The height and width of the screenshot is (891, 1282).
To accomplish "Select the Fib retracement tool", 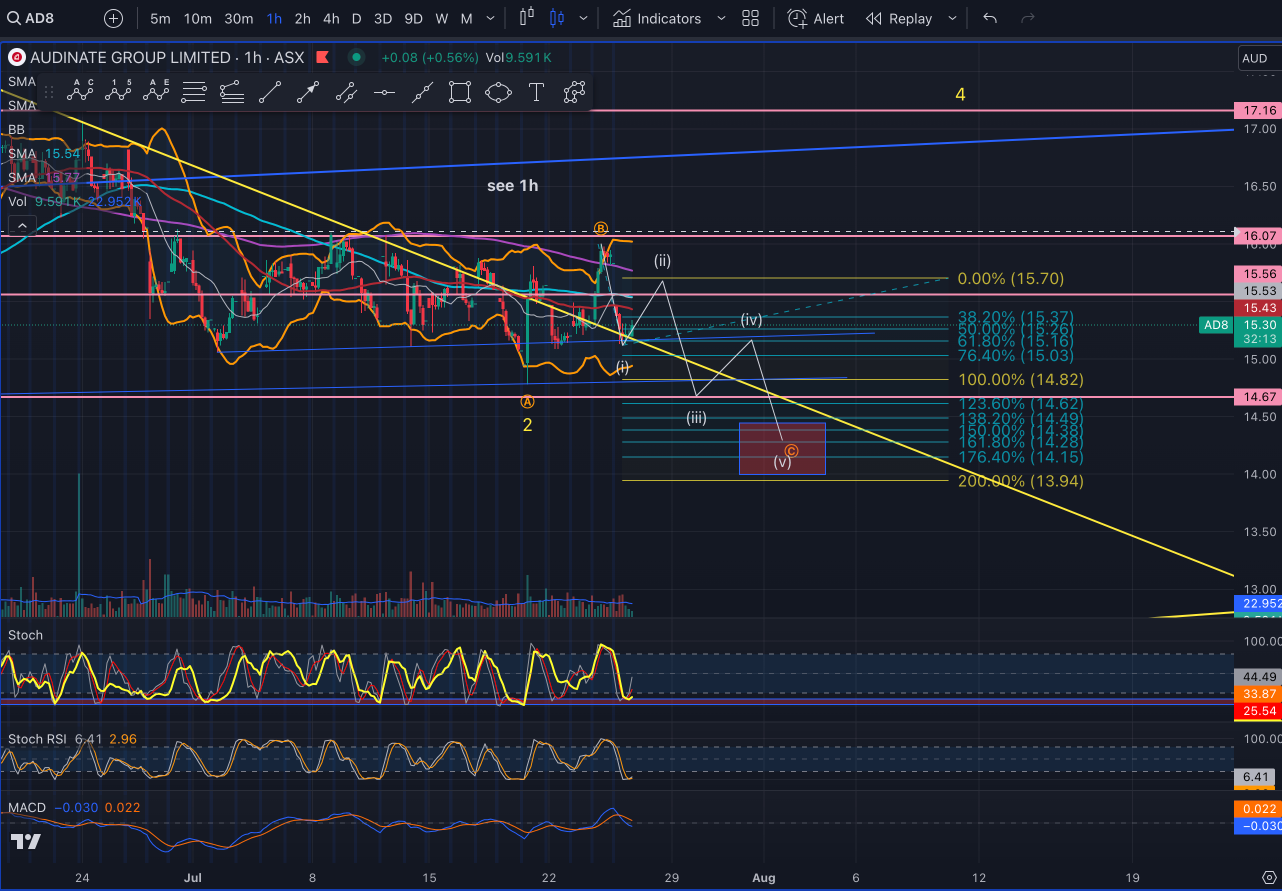I will 194,93.
